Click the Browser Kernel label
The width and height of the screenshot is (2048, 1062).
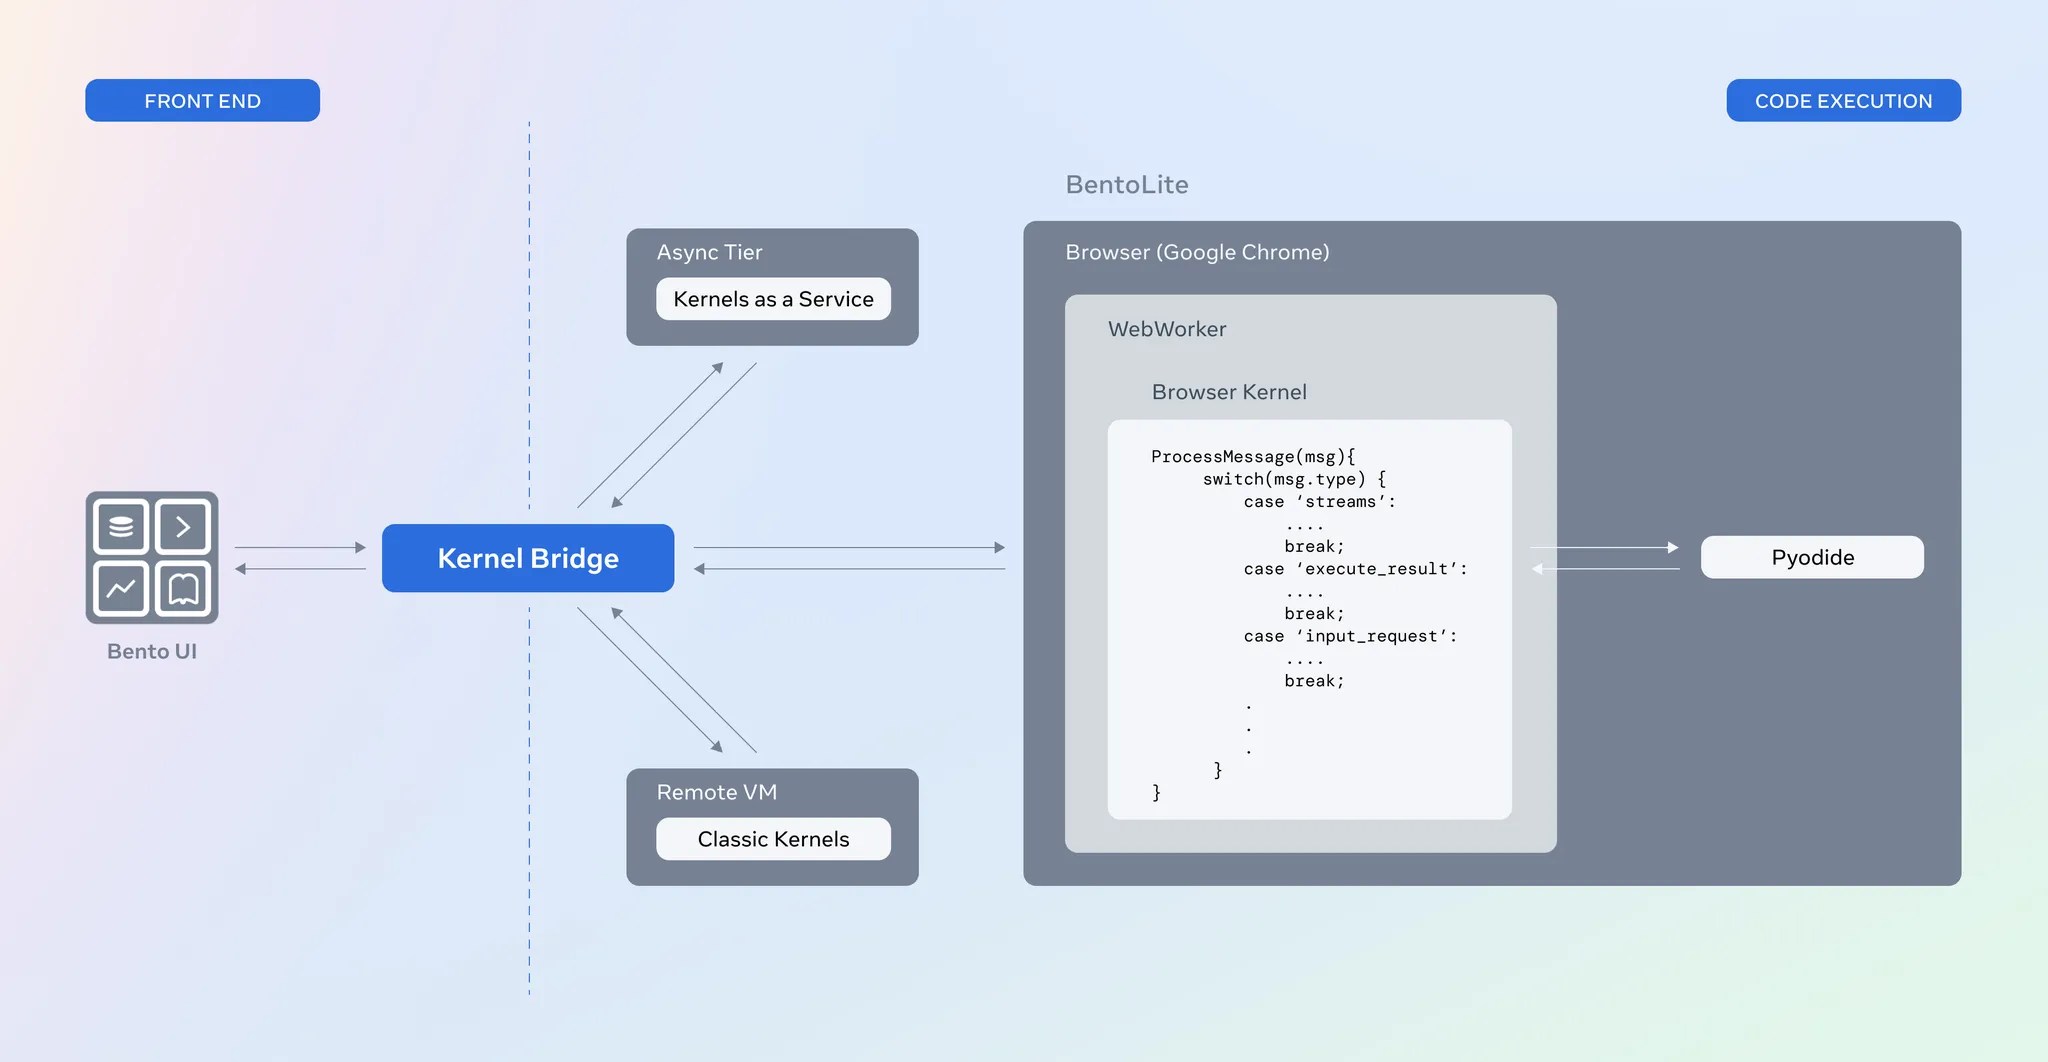tap(1228, 392)
